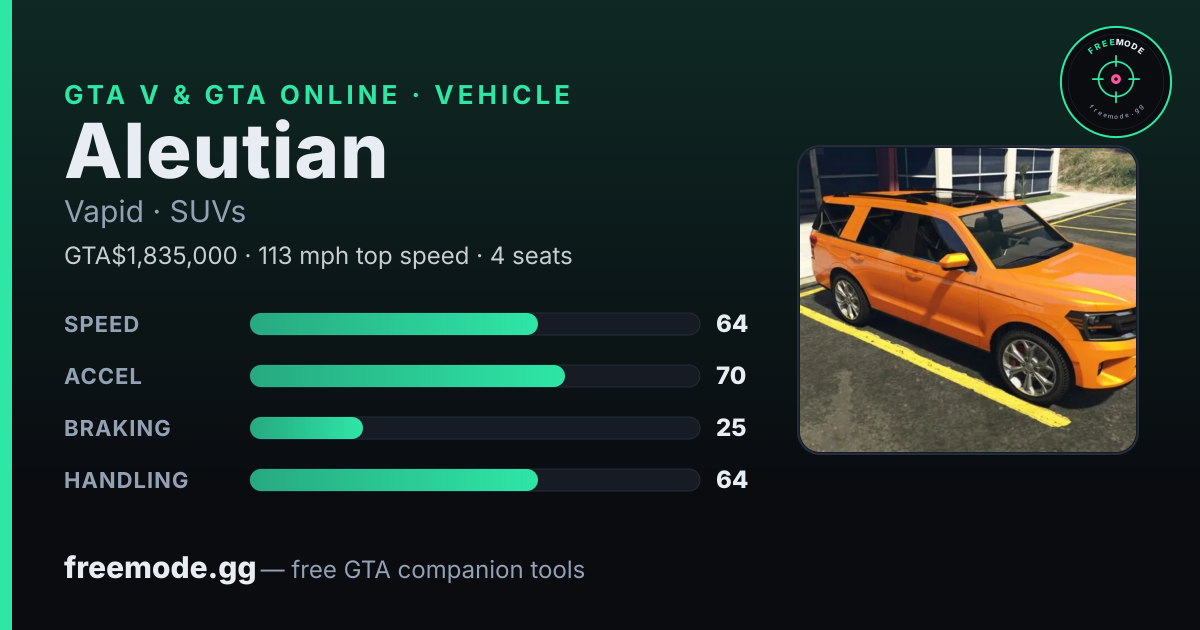Click the BRAKING label
Viewport: 1200px width, 630px height.
tap(117, 428)
